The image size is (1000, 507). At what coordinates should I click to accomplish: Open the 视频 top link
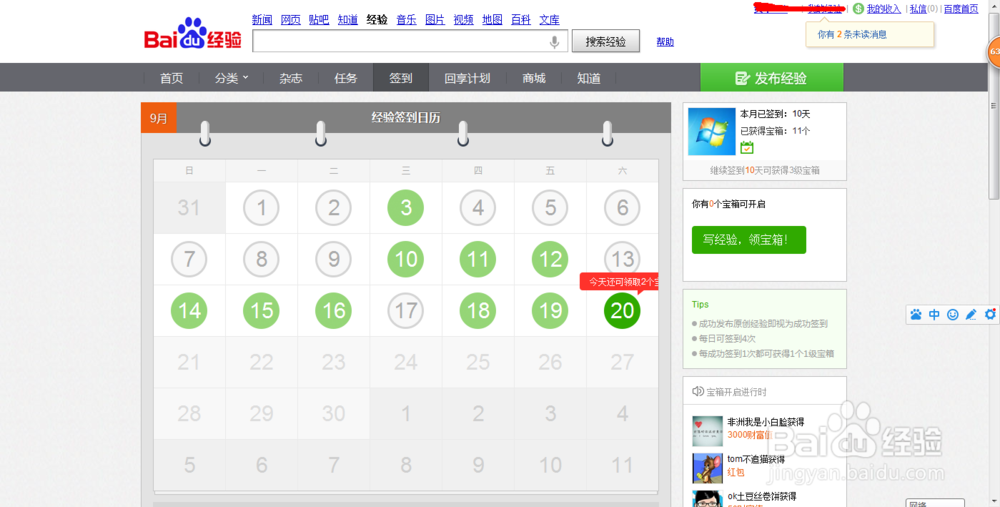[464, 20]
